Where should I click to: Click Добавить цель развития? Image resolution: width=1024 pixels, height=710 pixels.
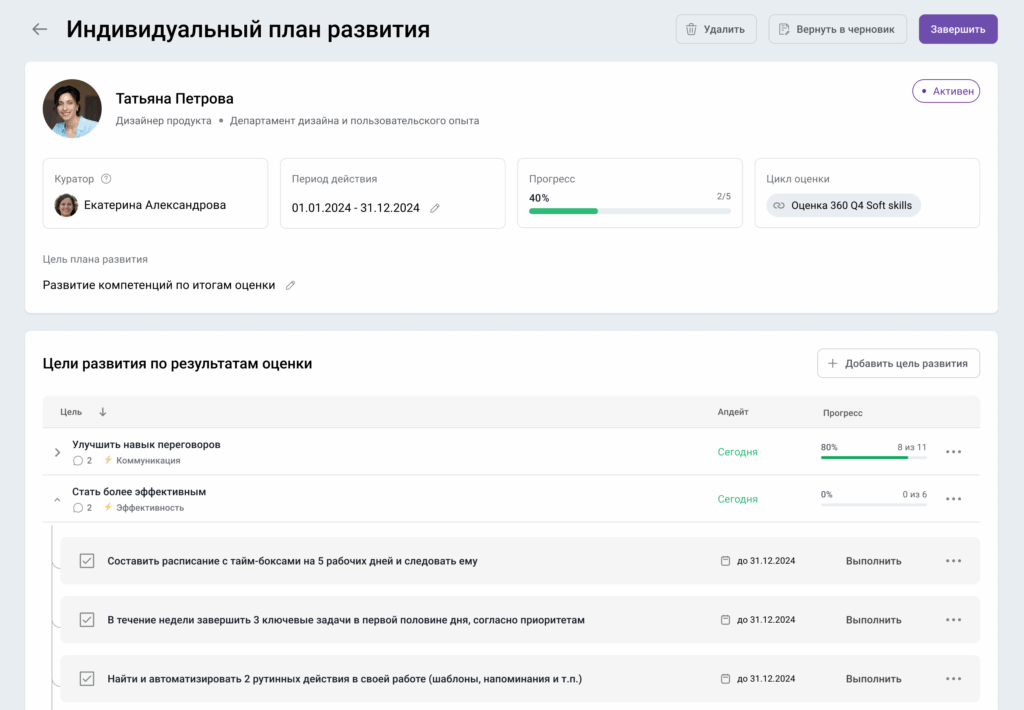coord(897,363)
